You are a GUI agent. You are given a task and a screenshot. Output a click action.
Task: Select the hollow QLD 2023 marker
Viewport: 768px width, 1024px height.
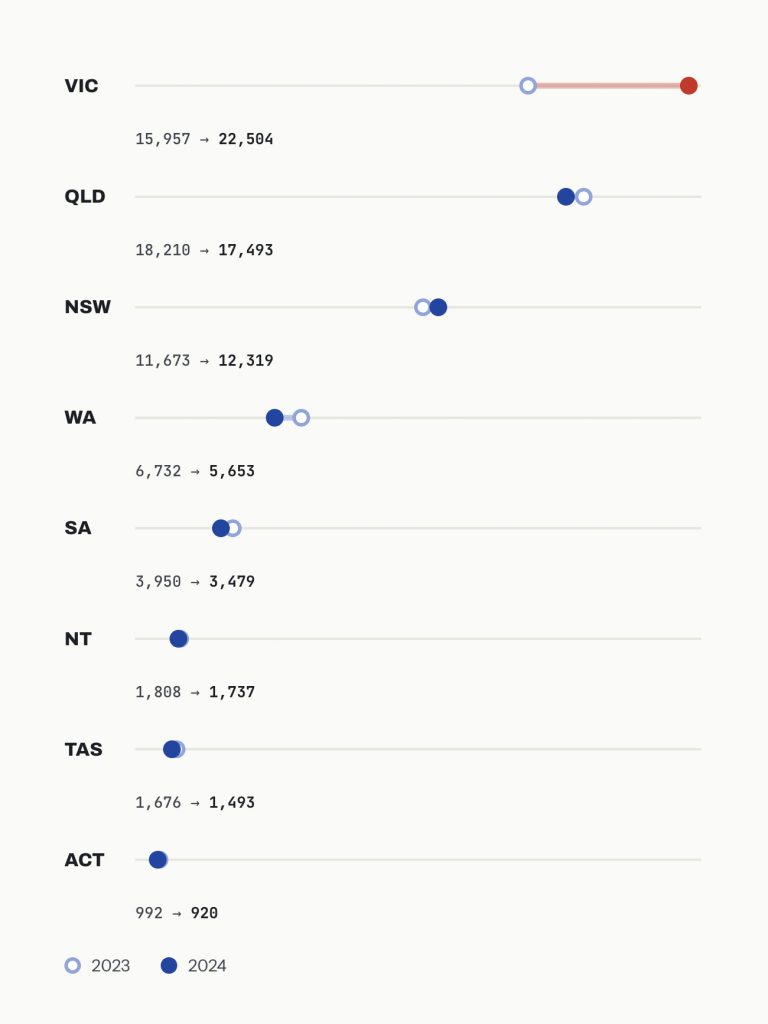(584, 197)
